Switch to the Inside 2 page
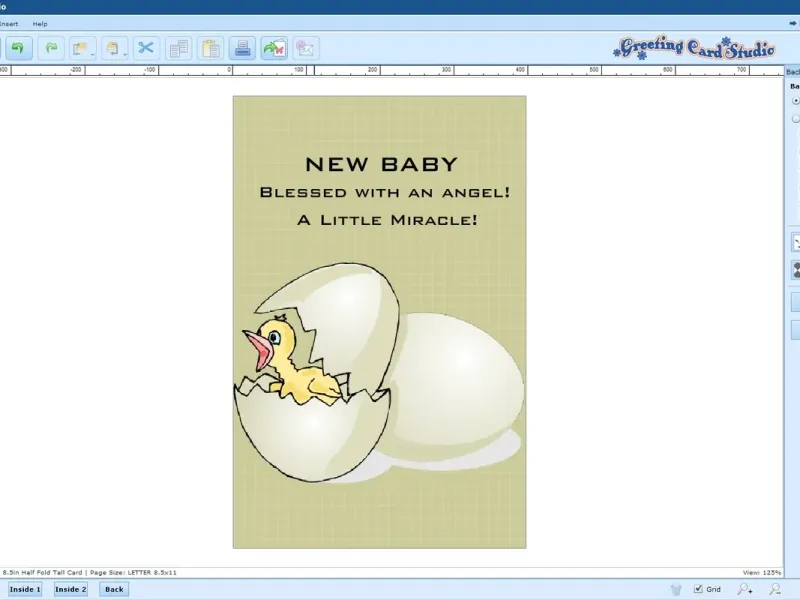Image resolution: width=800 pixels, height=600 pixels. (70, 589)
